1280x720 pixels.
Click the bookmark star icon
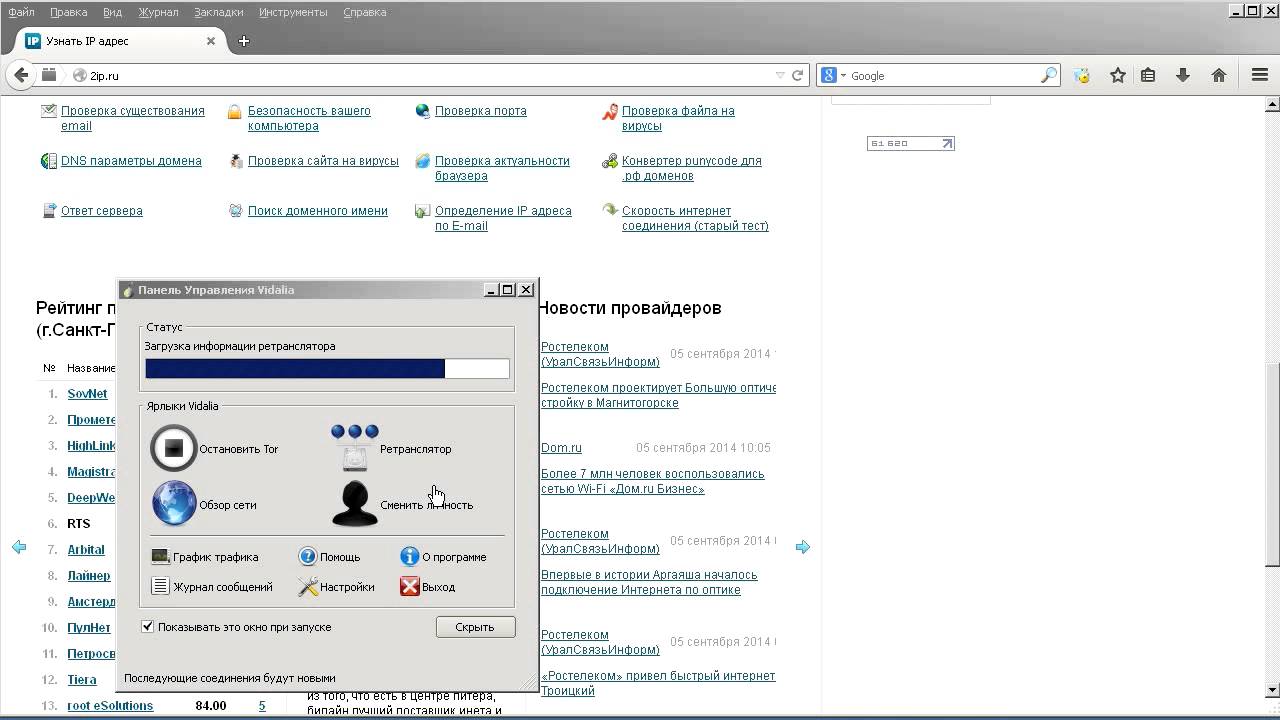tap(1118, 75)
